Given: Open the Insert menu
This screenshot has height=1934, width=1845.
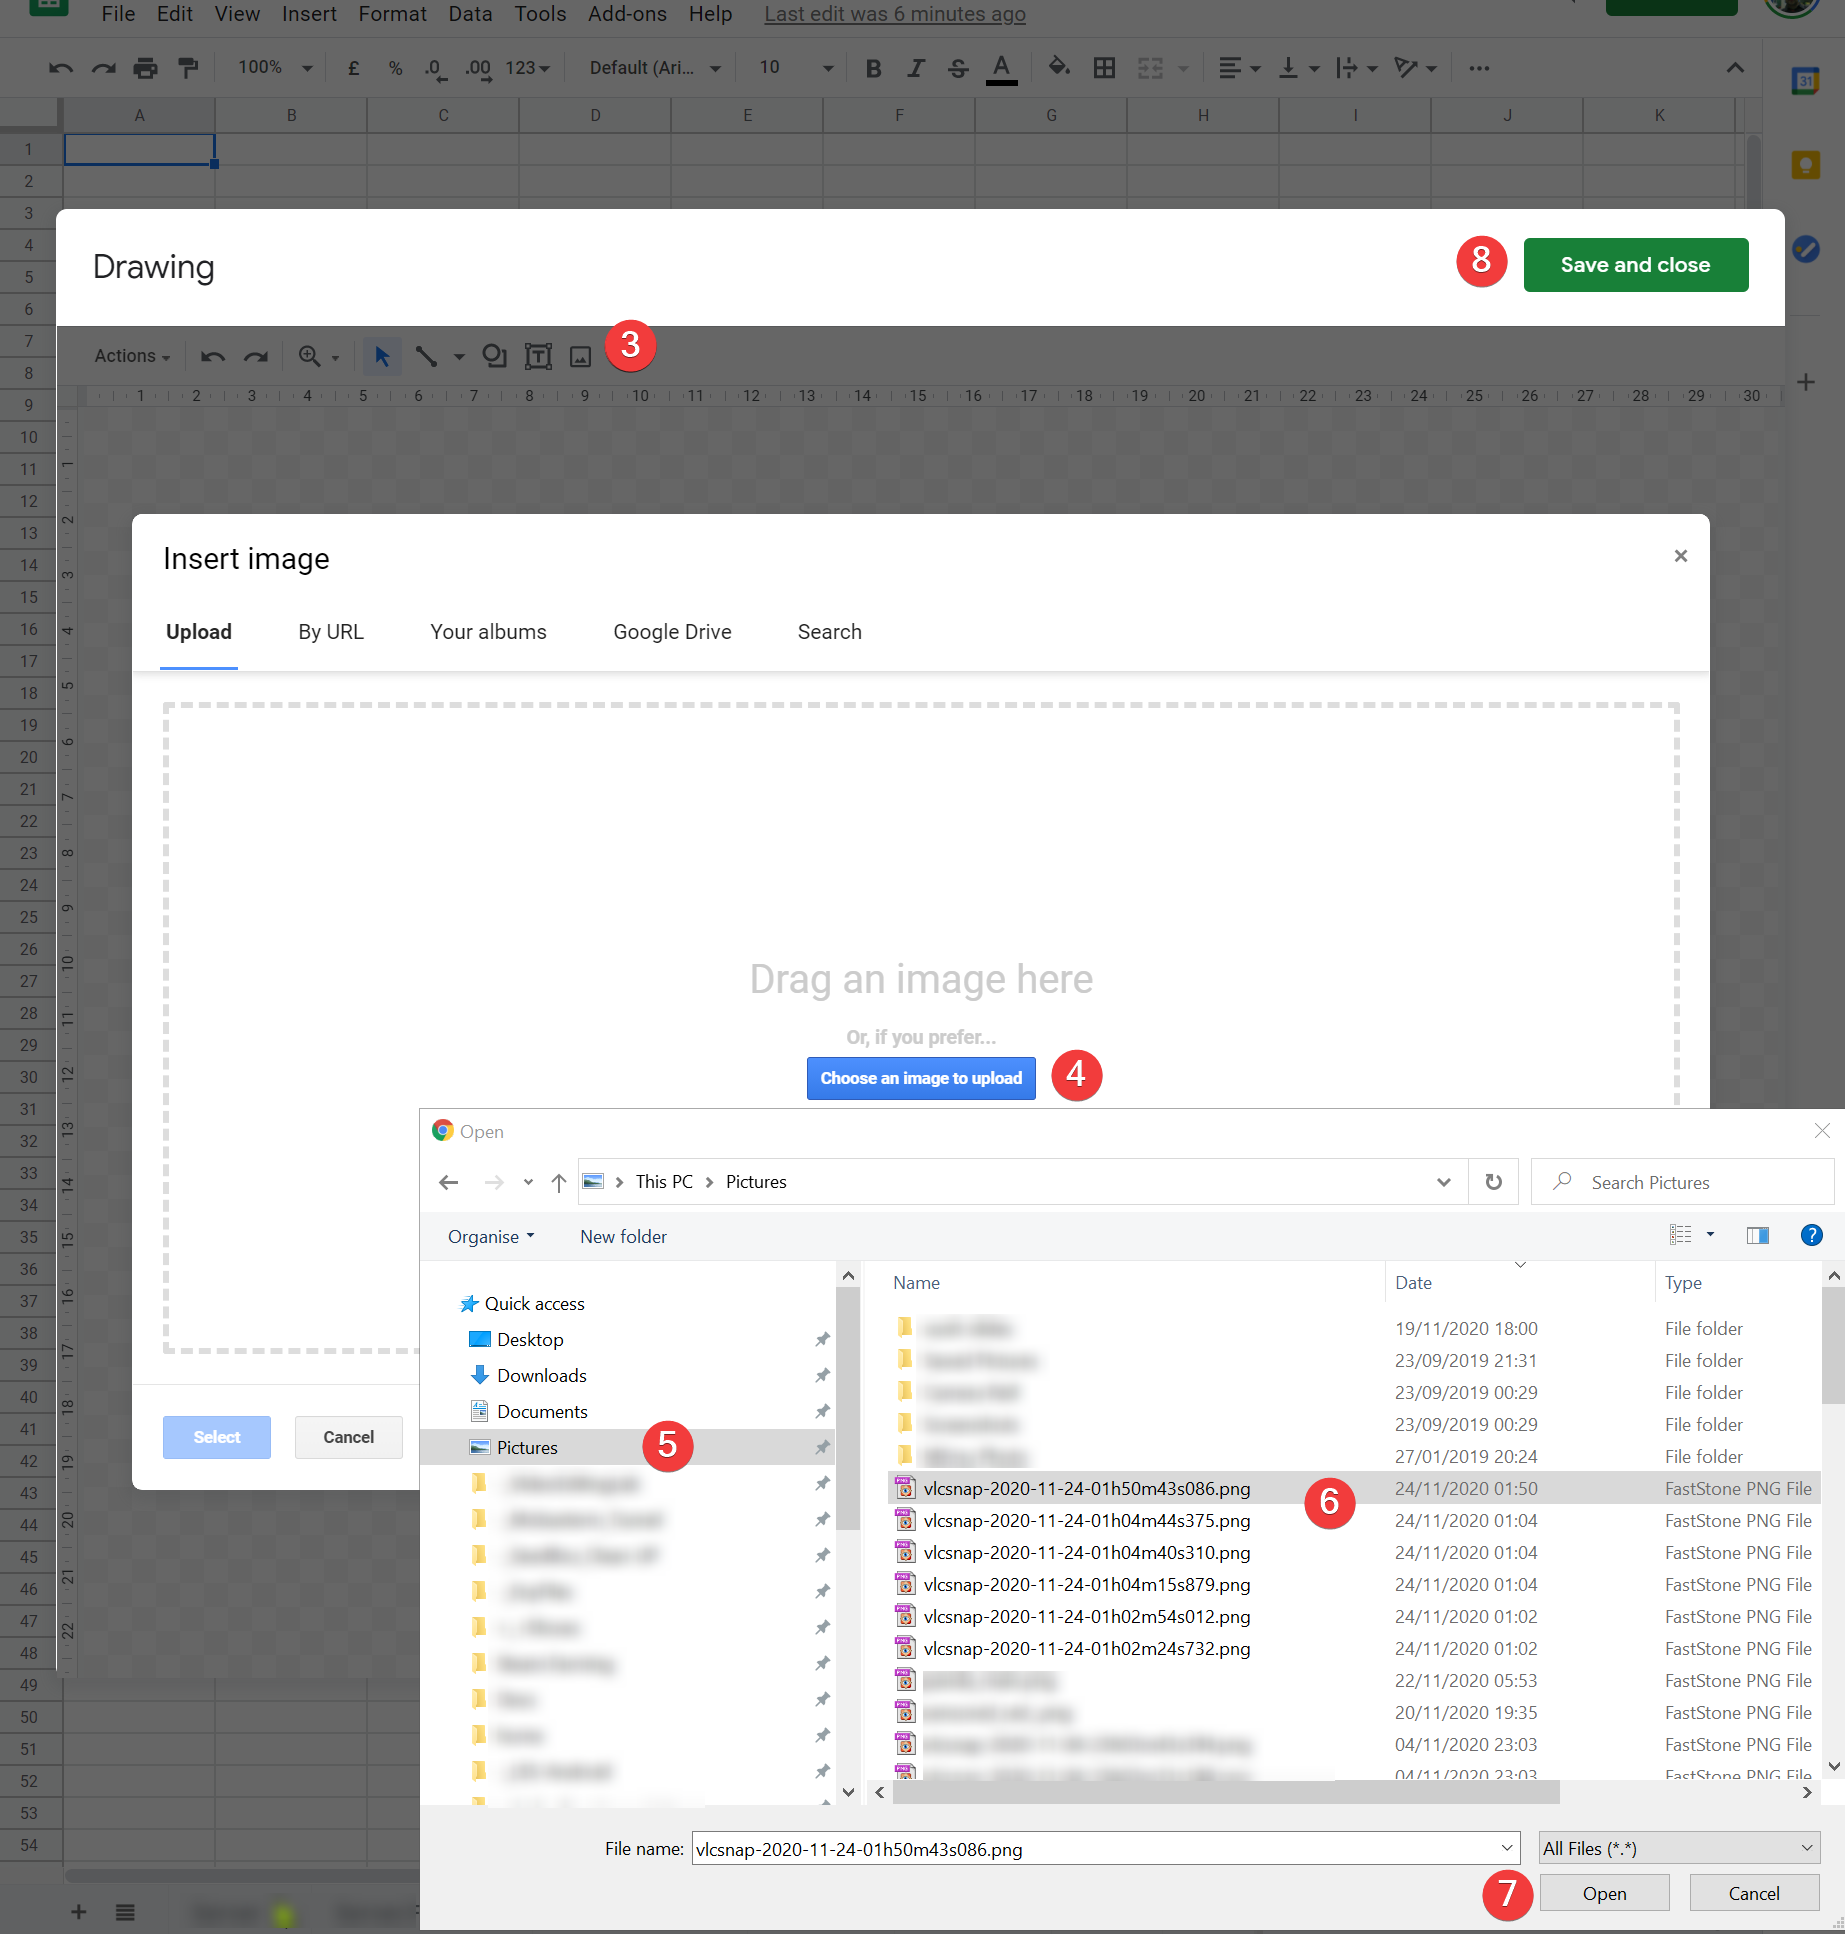Looking at the screenshot, I should pos(309,14).
